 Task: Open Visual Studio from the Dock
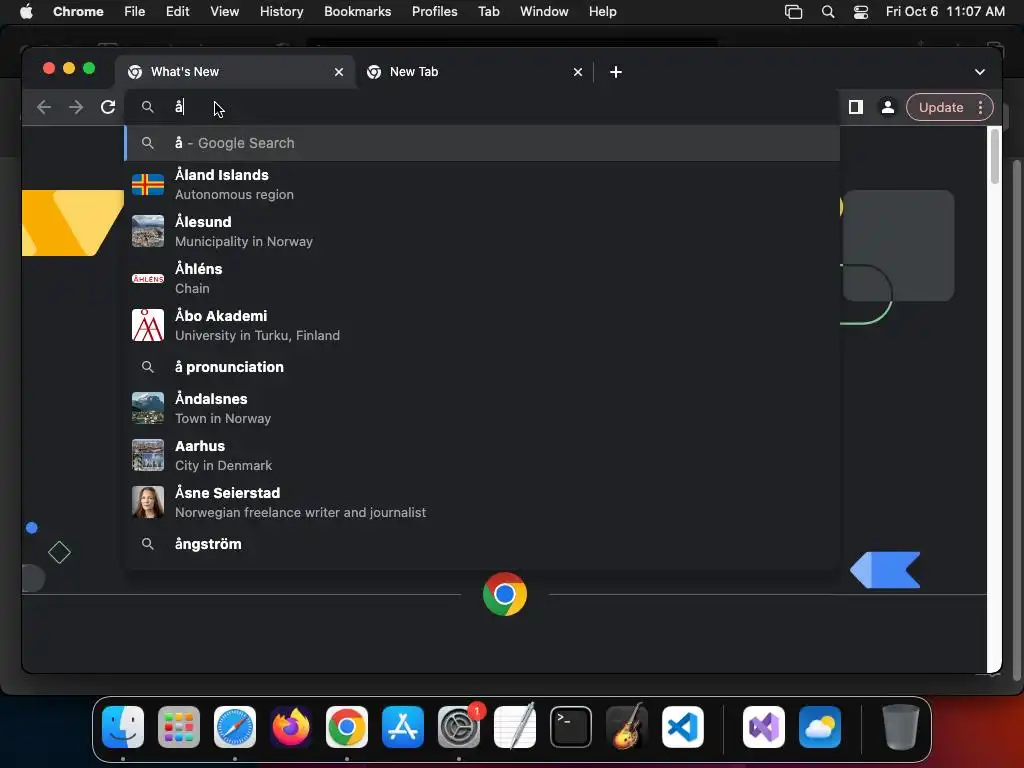pos(764,727)
